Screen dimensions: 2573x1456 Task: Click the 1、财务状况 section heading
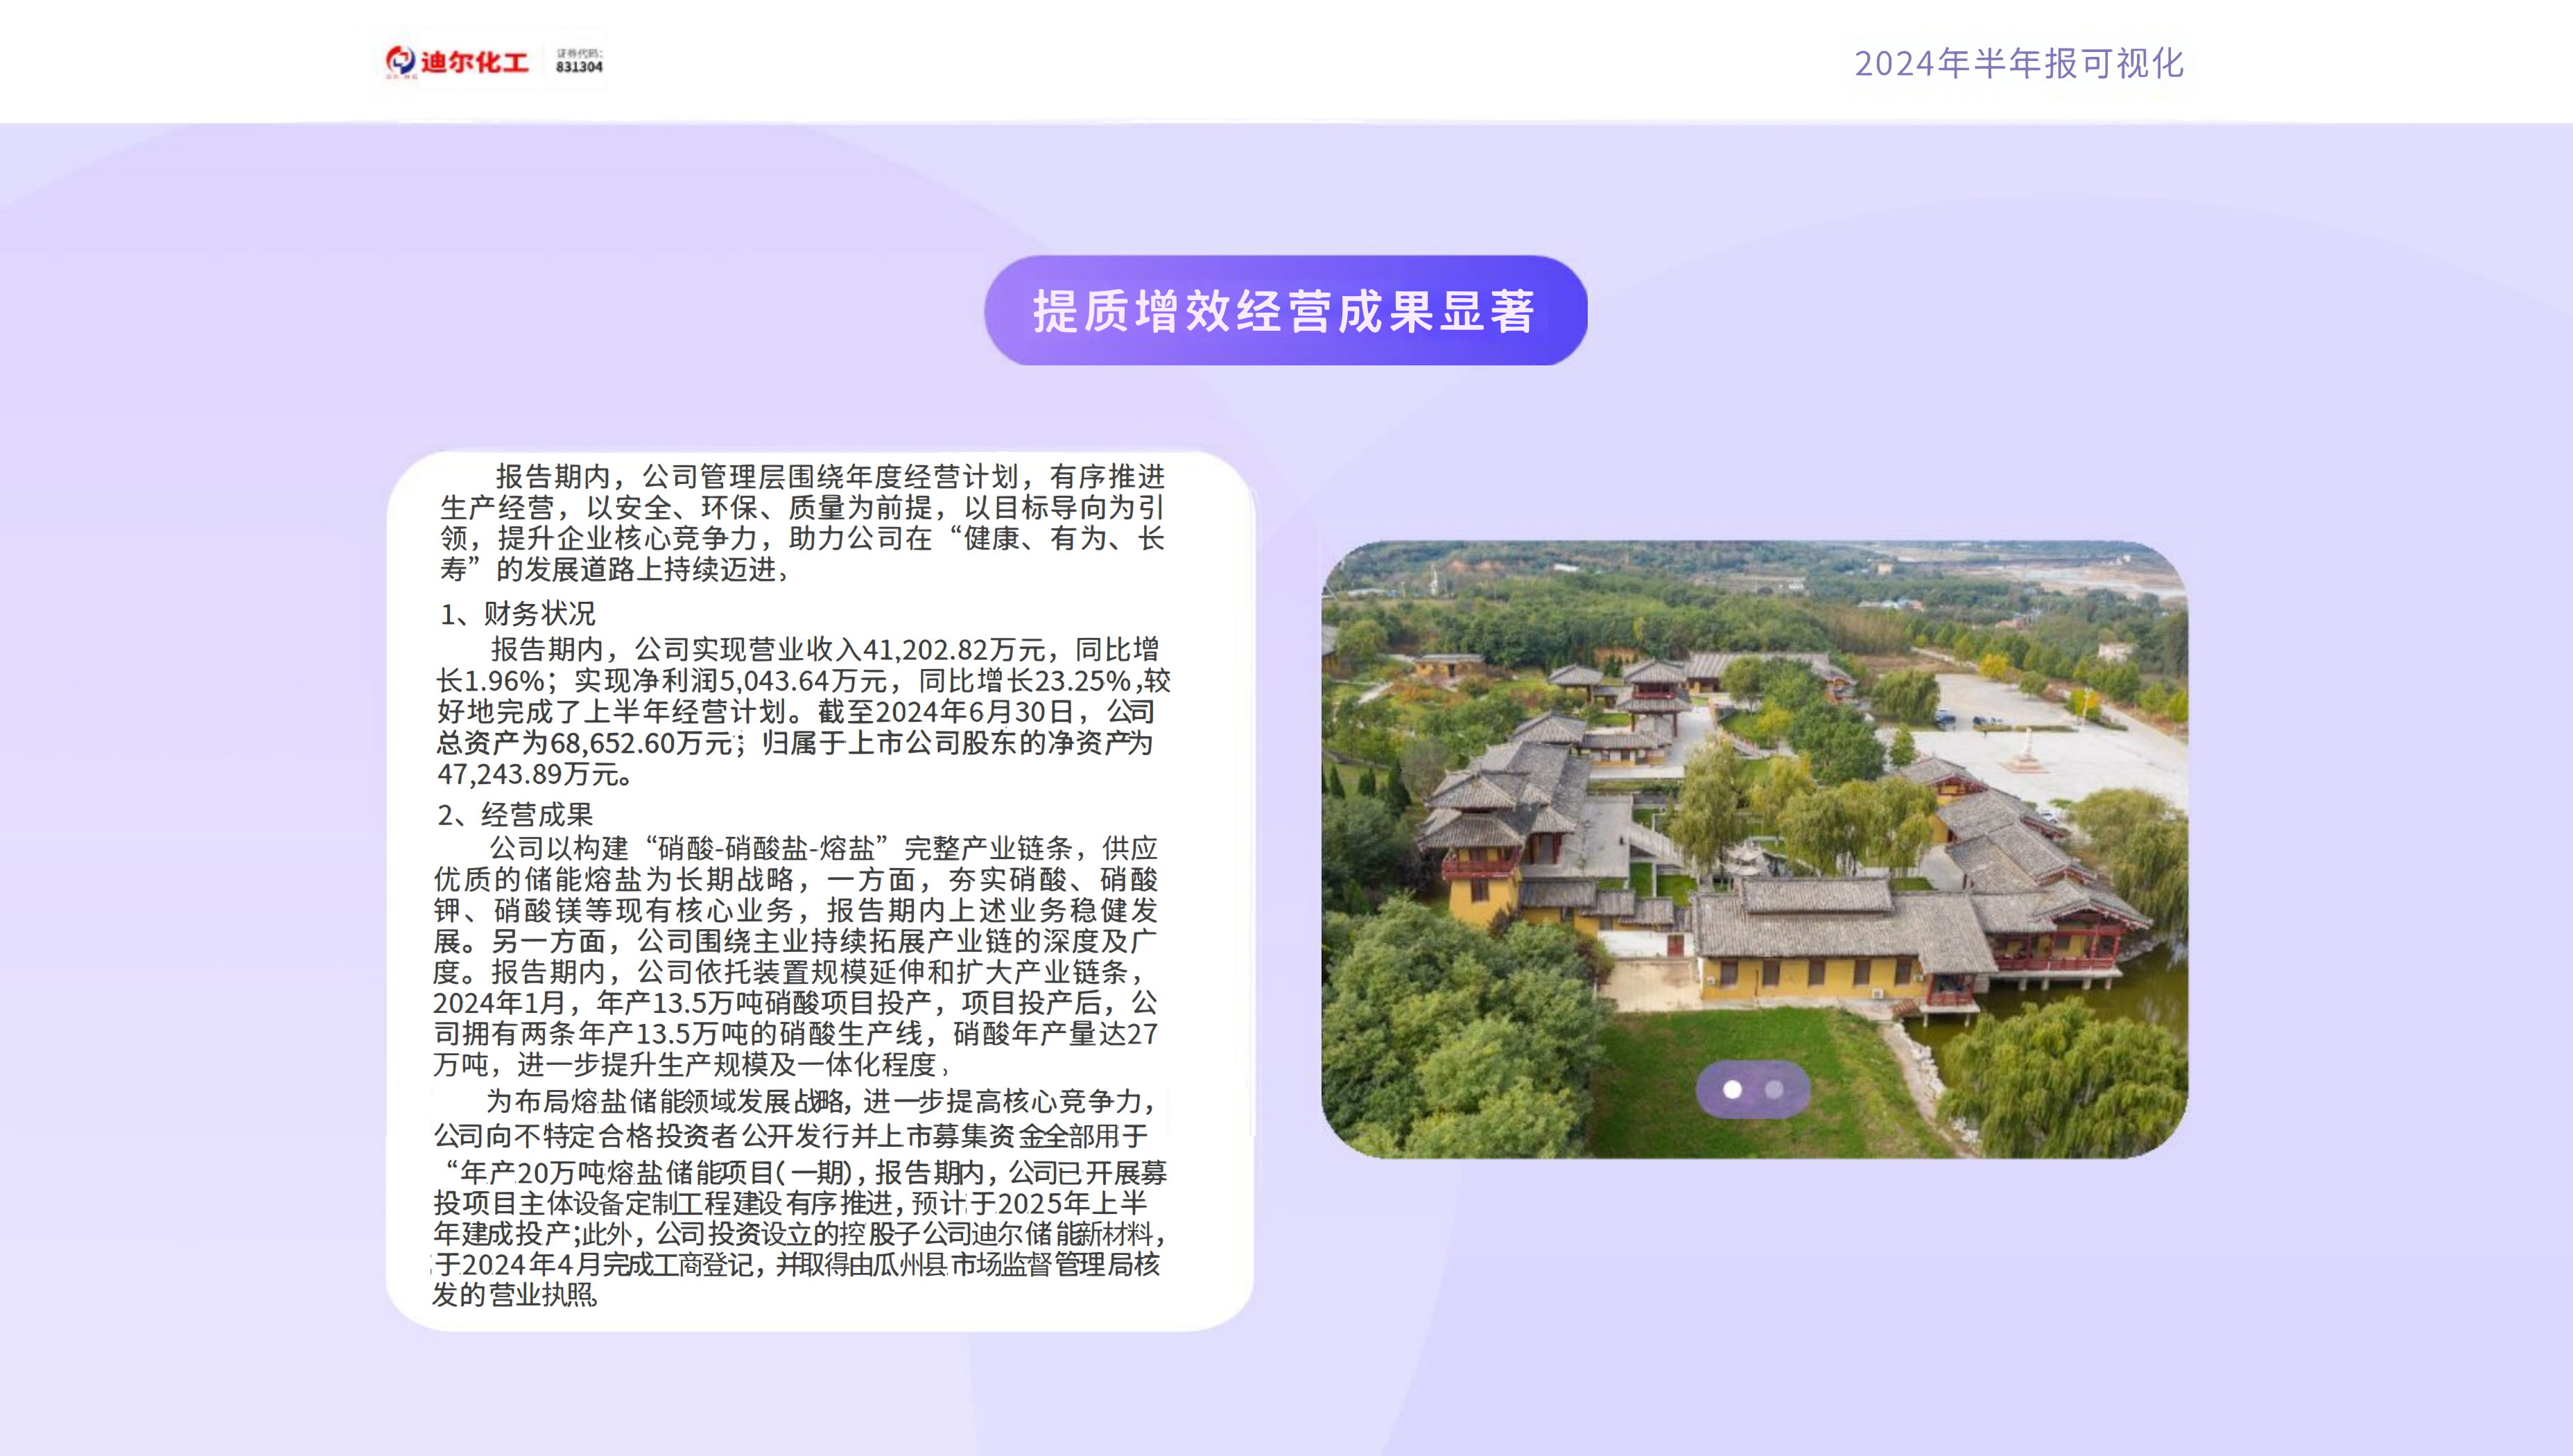pos(518,613)
